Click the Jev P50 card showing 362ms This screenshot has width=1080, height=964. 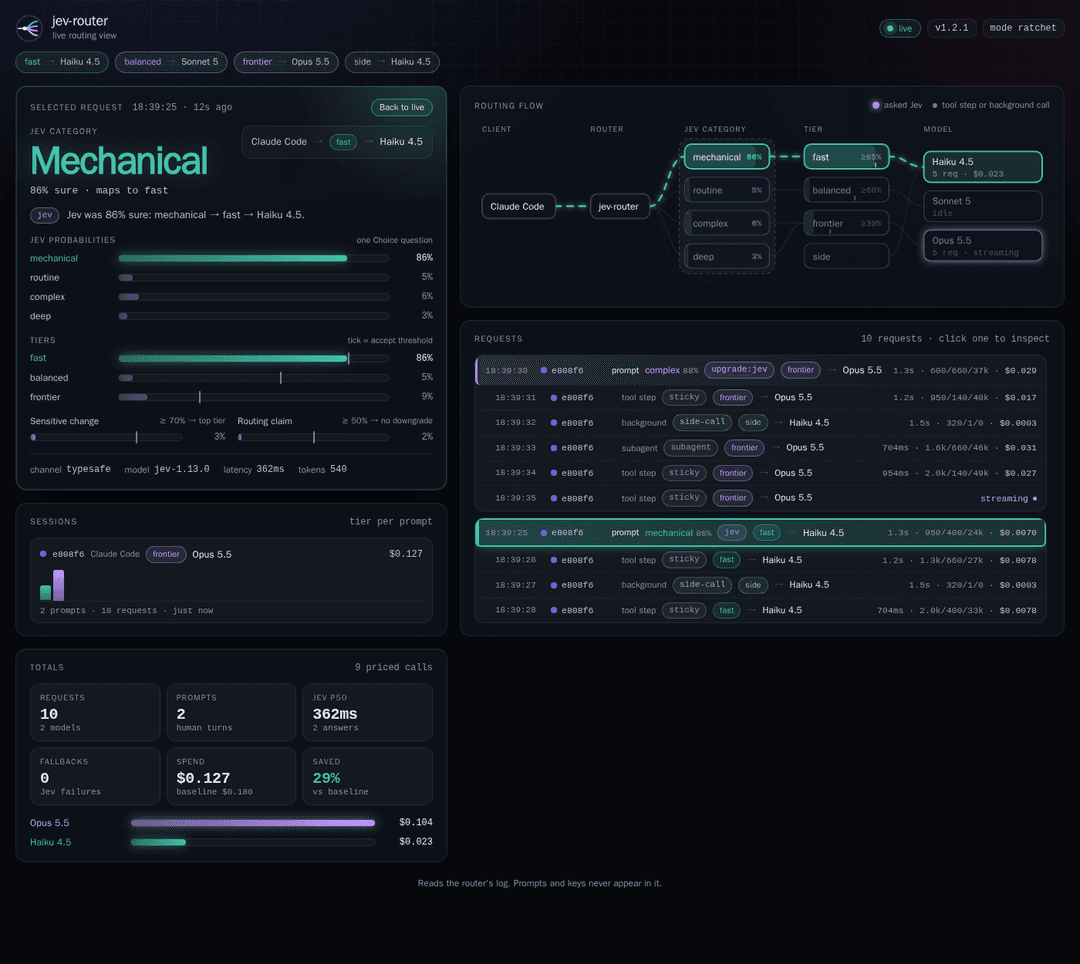pos(367,712)
